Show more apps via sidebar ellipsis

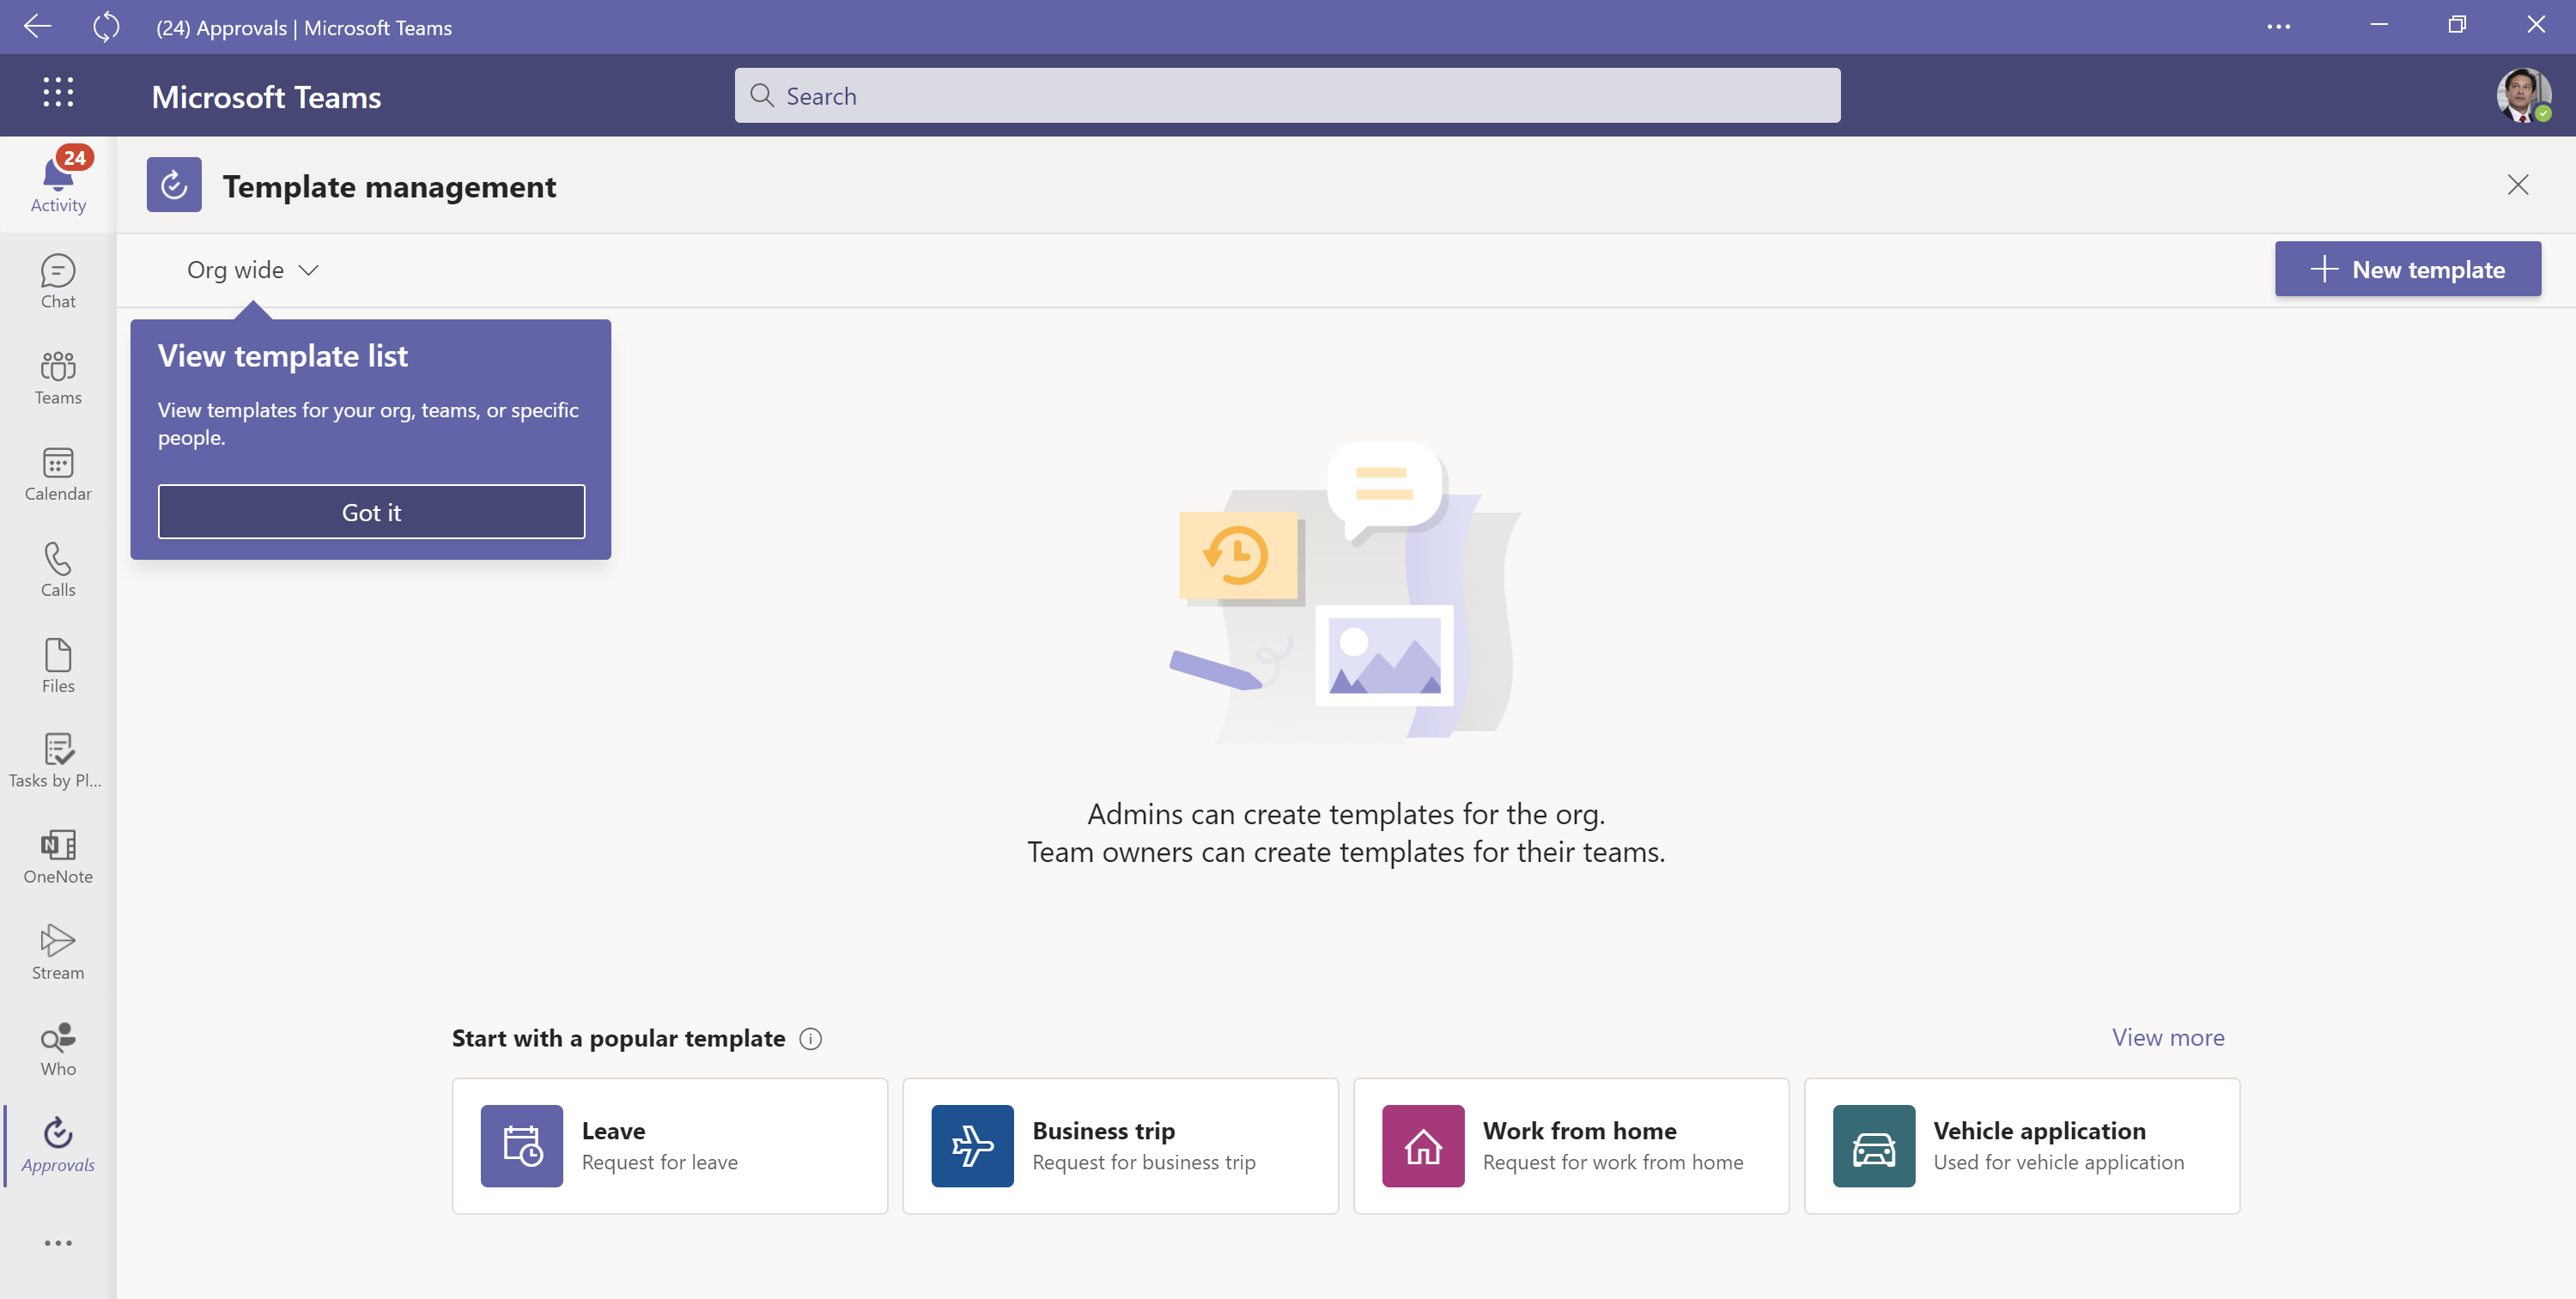58,1243
